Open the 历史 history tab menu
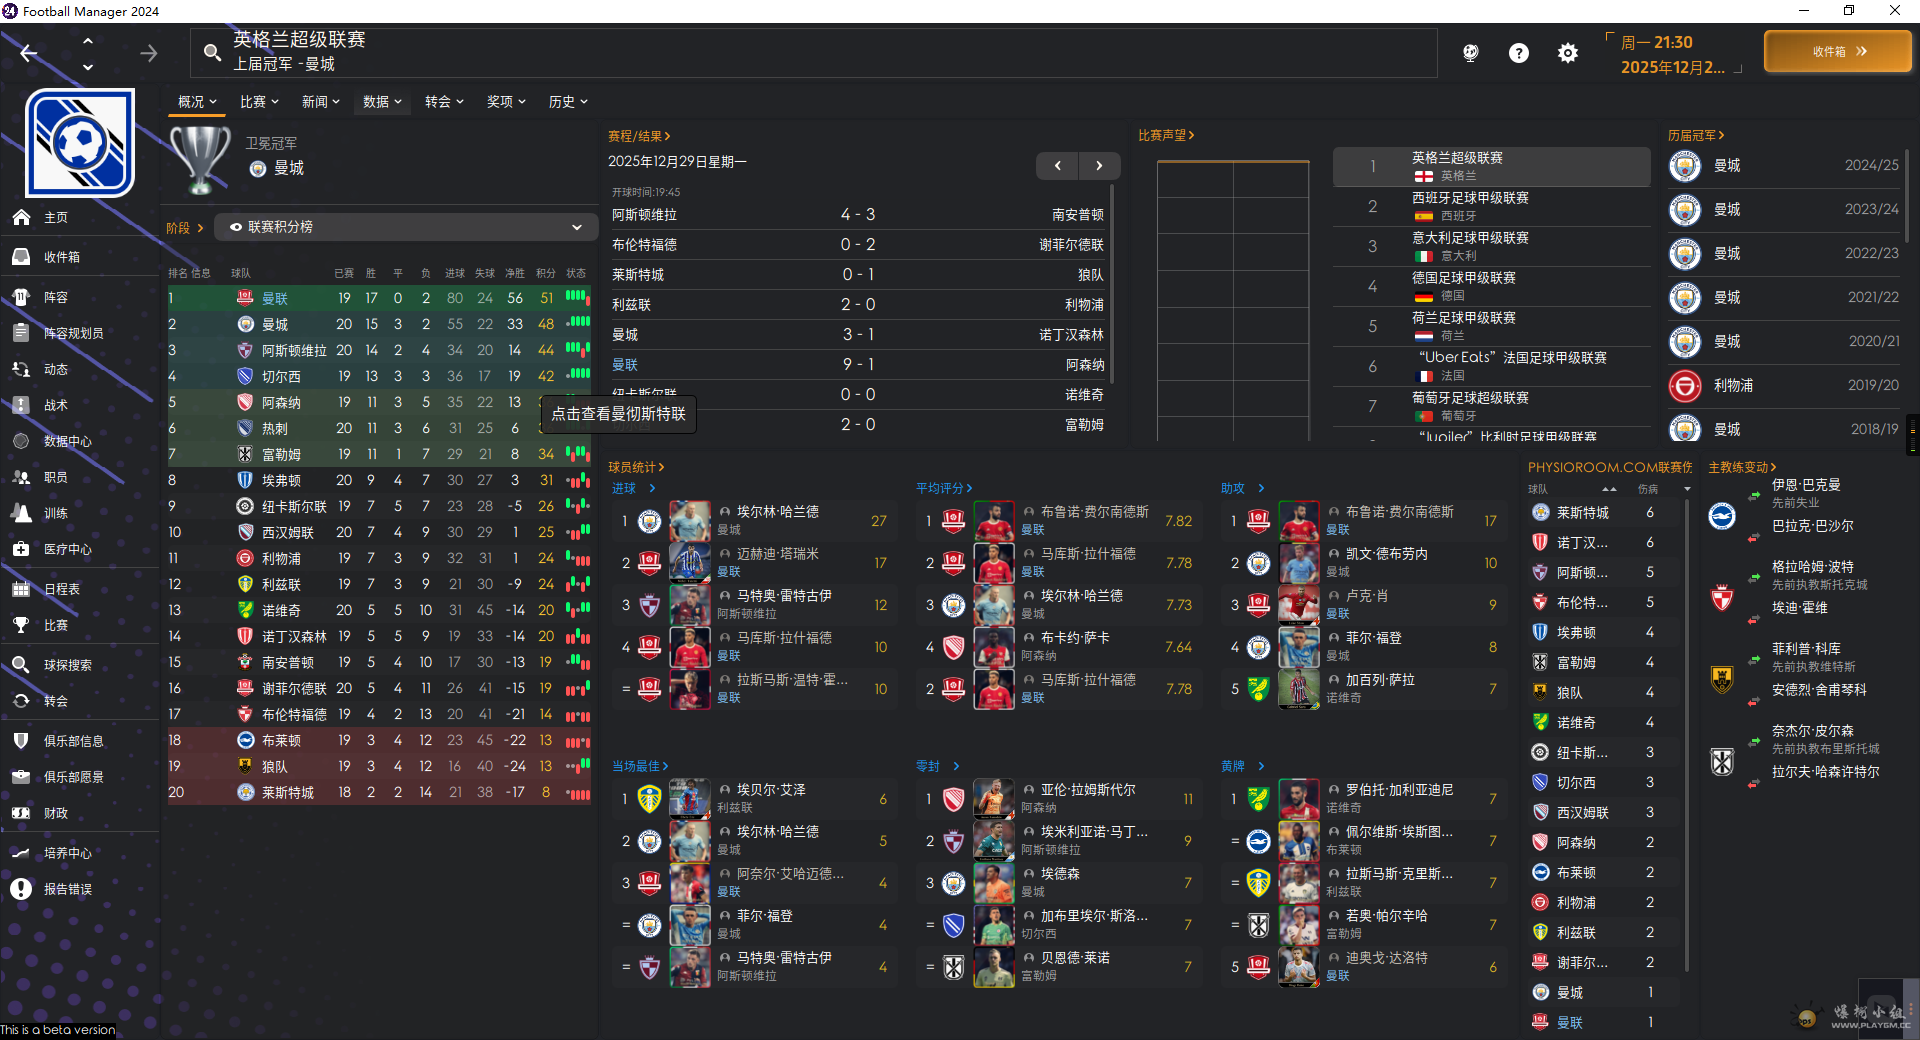The width and height of the screenshot is (1920, 1040). (568, 102)
